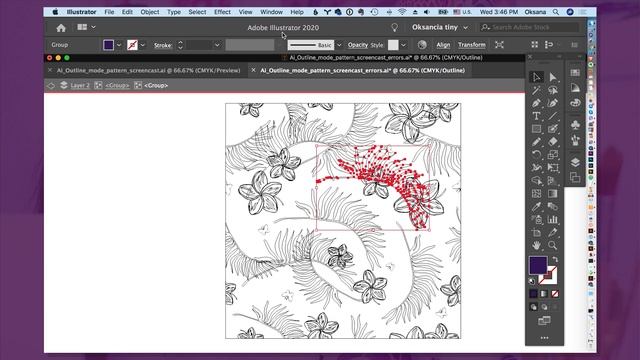Image resolution: width=640 pixels, height=360 pixels.
Task: Select the Eraser tool
Action: click(x=553, y=142)
